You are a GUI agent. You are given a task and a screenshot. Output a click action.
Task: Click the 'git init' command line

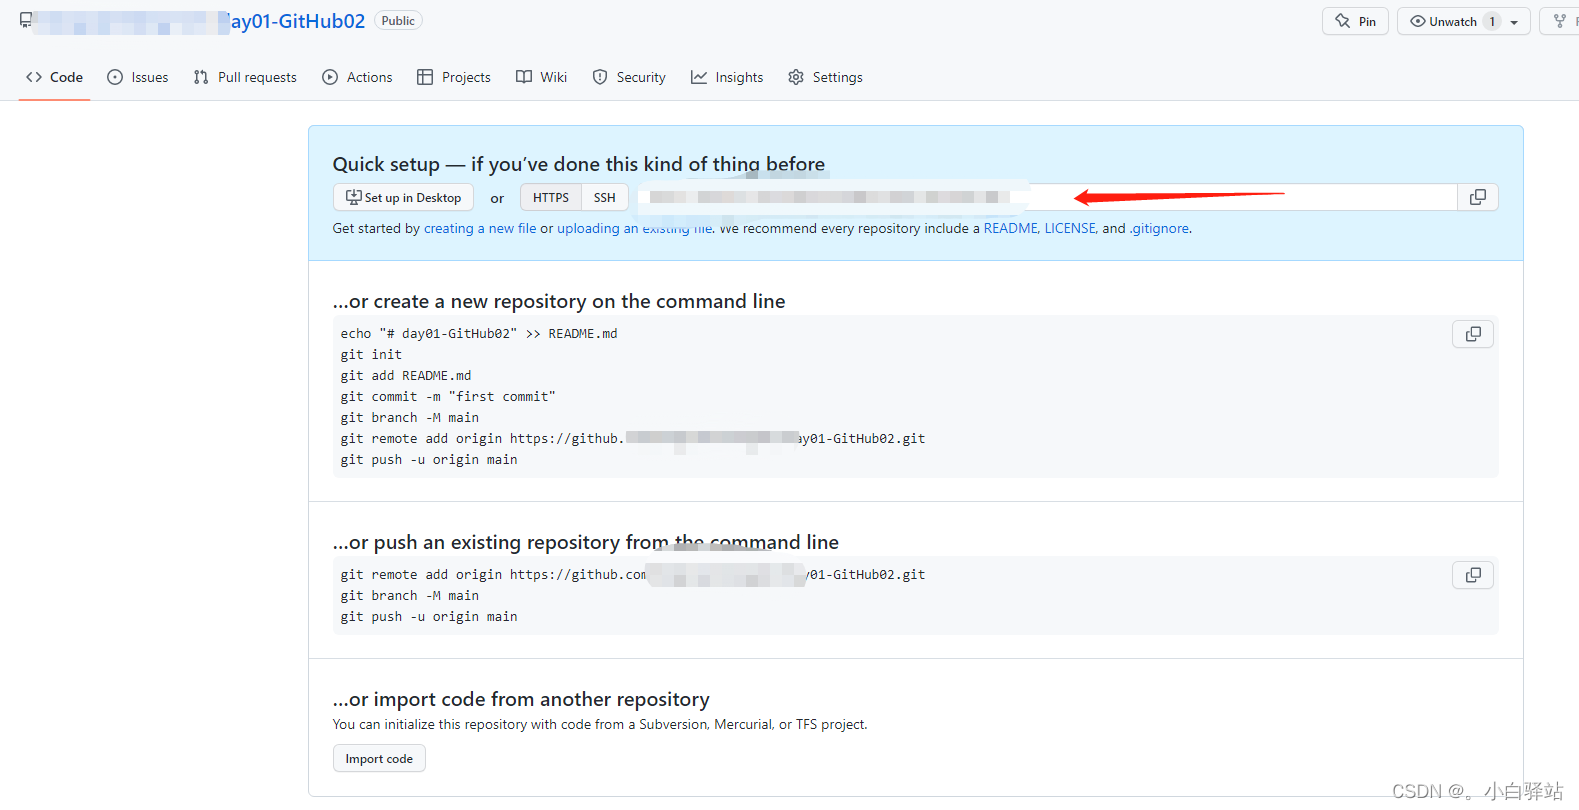pyautogui.click(x=371, y=354)
